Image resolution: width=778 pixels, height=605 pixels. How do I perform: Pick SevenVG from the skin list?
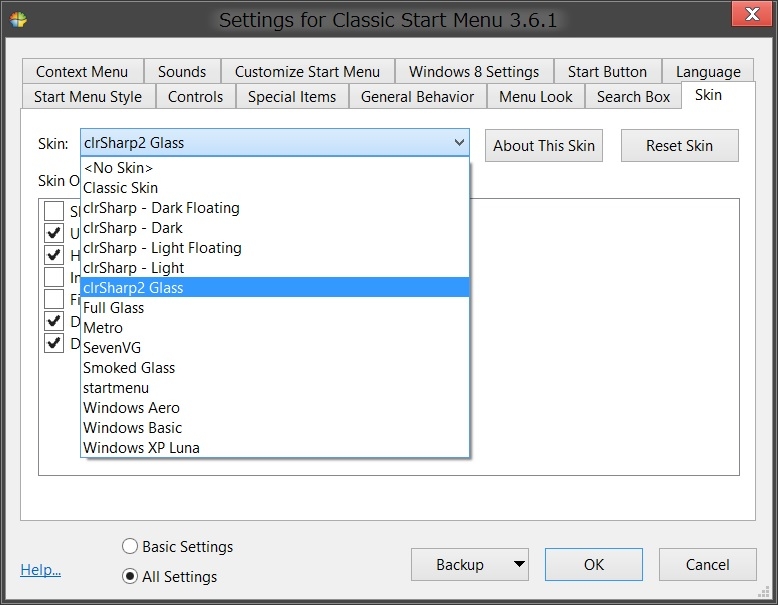tap(275, 347)
